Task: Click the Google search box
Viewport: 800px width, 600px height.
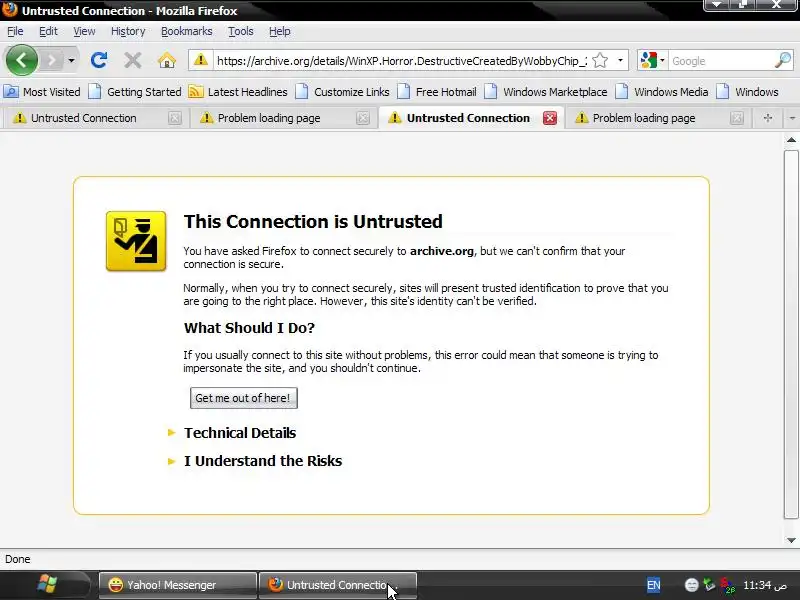Action: [720, 61]
